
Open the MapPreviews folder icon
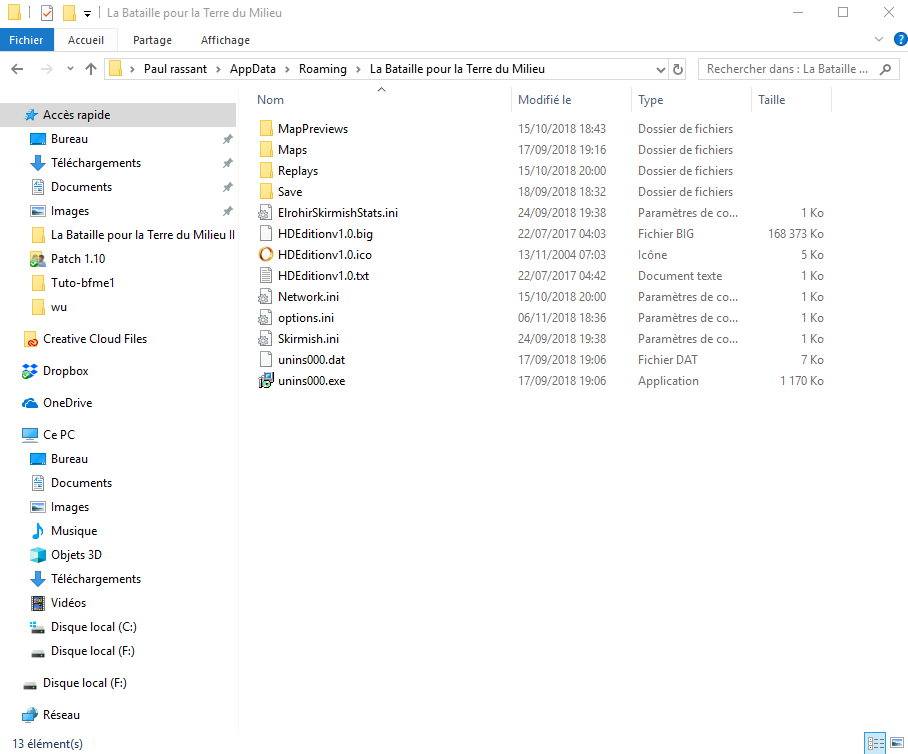tap(266, 129)
